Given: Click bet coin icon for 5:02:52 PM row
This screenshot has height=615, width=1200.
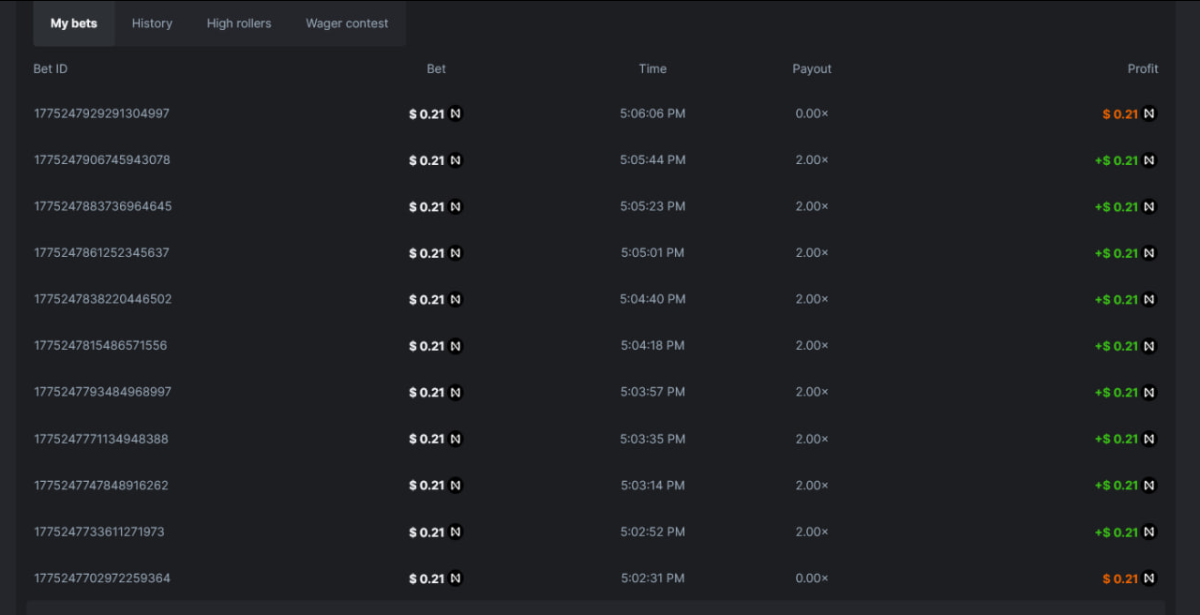Looking at the screenshot, I should [x=456, y=532].
